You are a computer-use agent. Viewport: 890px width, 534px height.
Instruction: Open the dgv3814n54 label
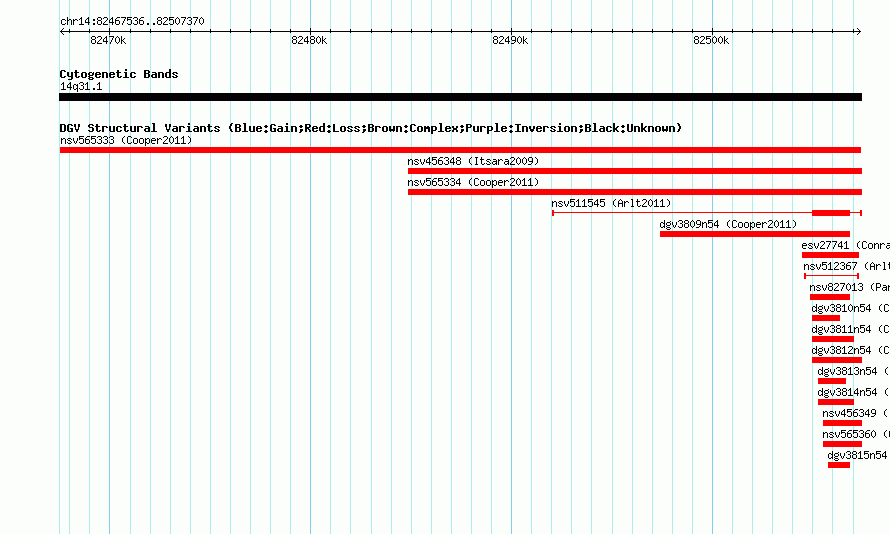click(853, 392)
